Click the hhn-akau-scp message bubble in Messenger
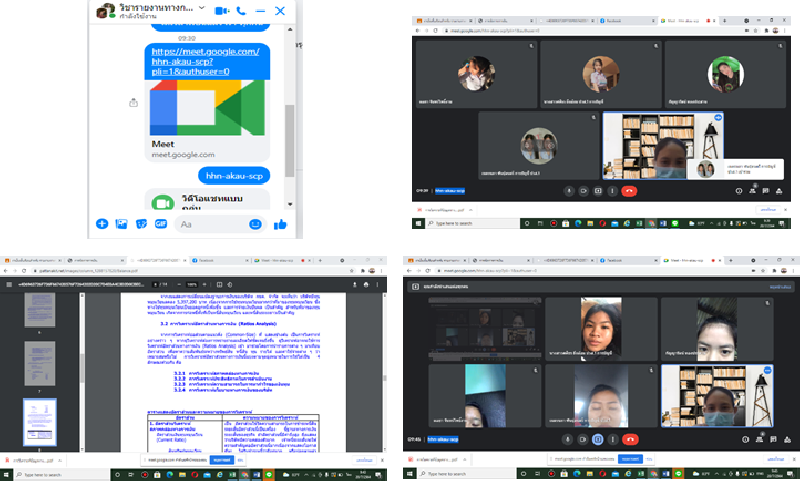Viewport: 800px width, 481px height. point(233,174)
